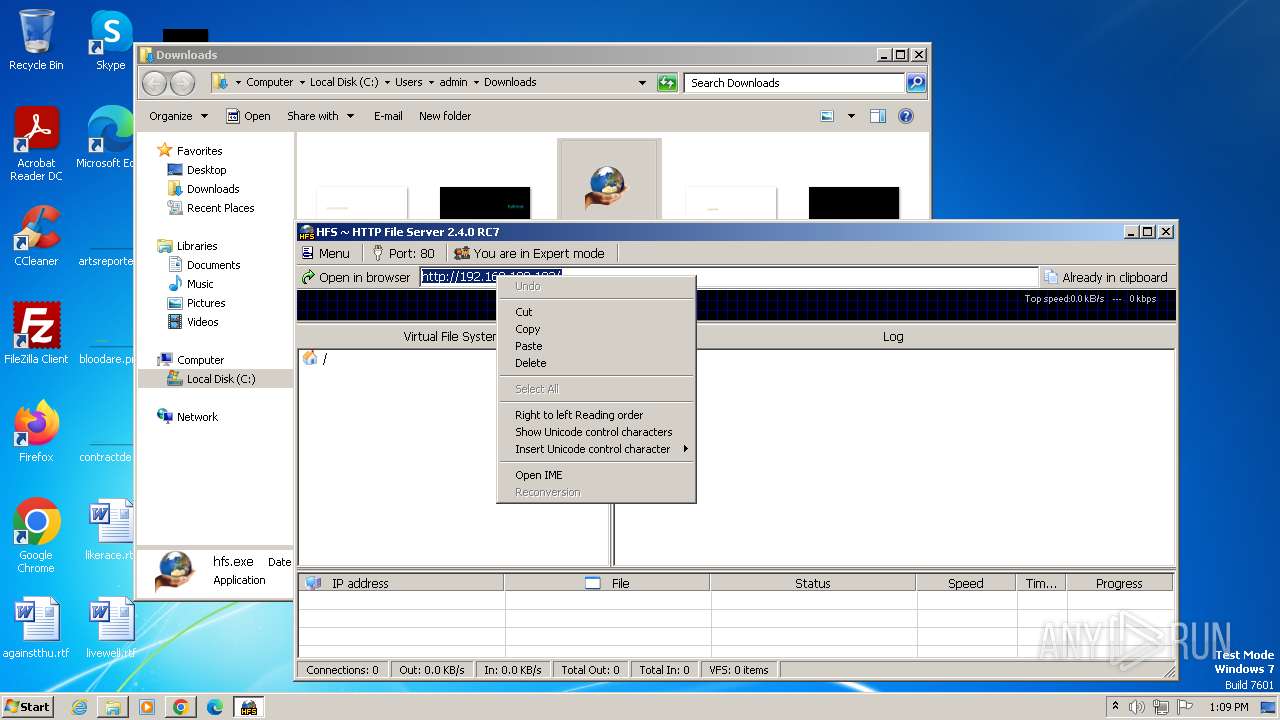Click Open button in Explorer toolbar
This screenshot has width=1280, height=720.
tap(248, 116)
